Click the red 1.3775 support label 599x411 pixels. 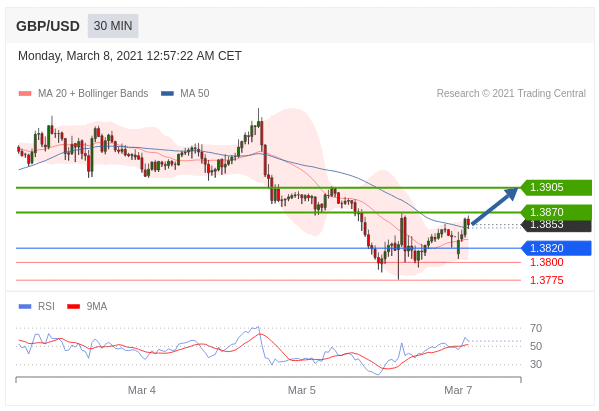pyautogui.click(x=547, y=280)
